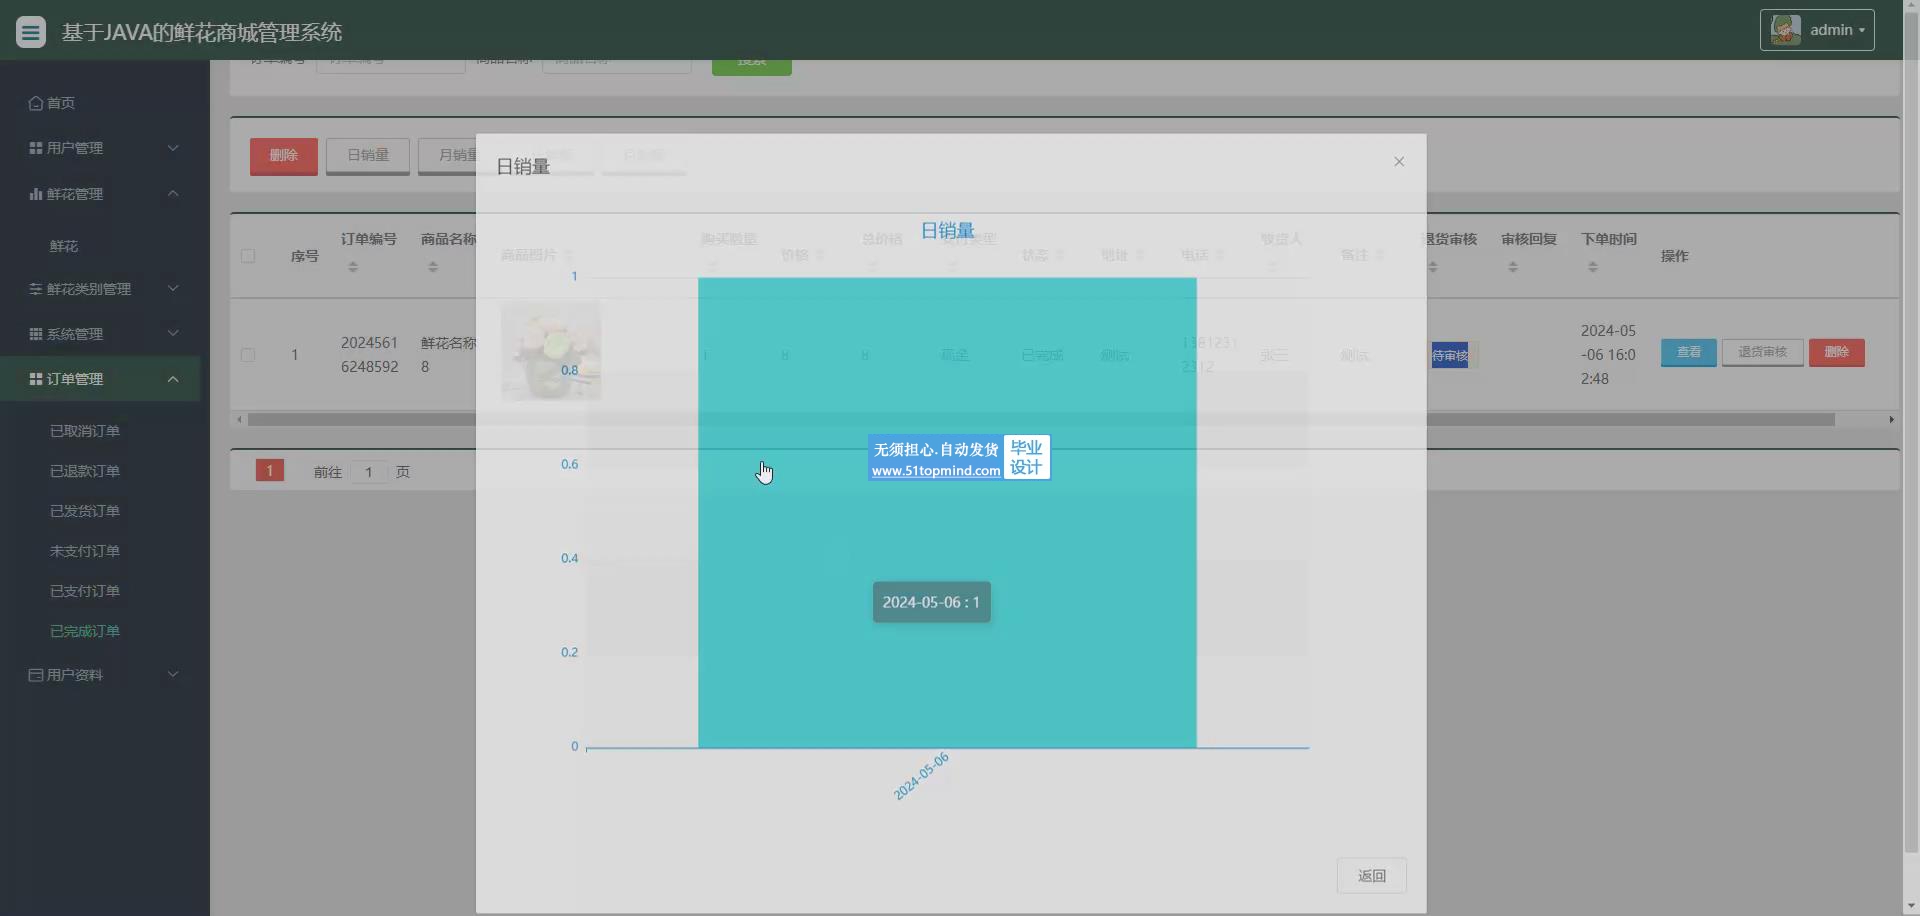The width and height of the screenshot is (1920, 916).
Task: Close the 日销量 dialog with X
Action: click(x=1399, y=162)
